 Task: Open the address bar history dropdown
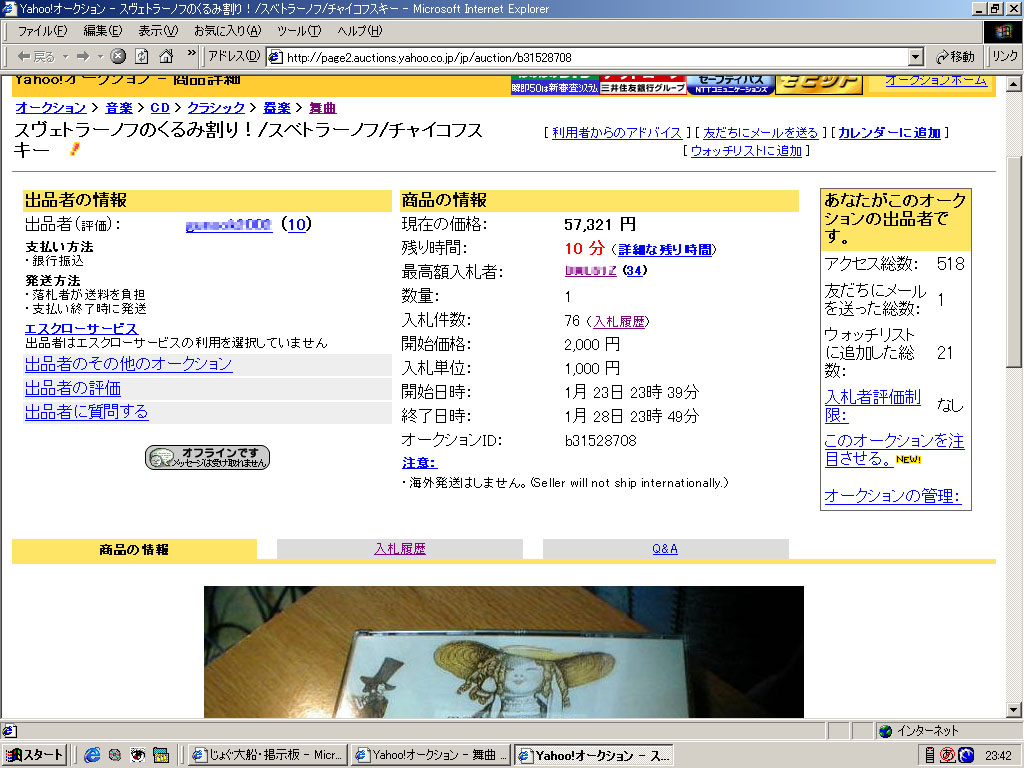[x=916, y=57]
